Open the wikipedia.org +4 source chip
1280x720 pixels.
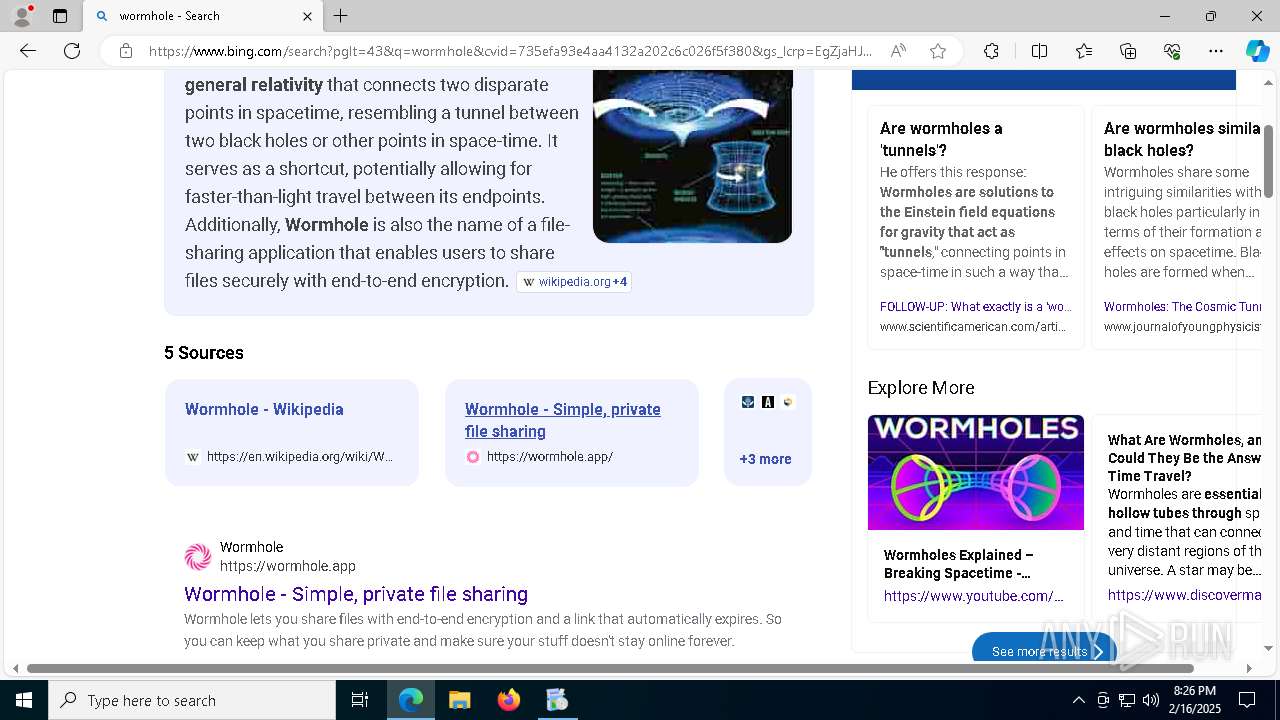pos(574,282)
